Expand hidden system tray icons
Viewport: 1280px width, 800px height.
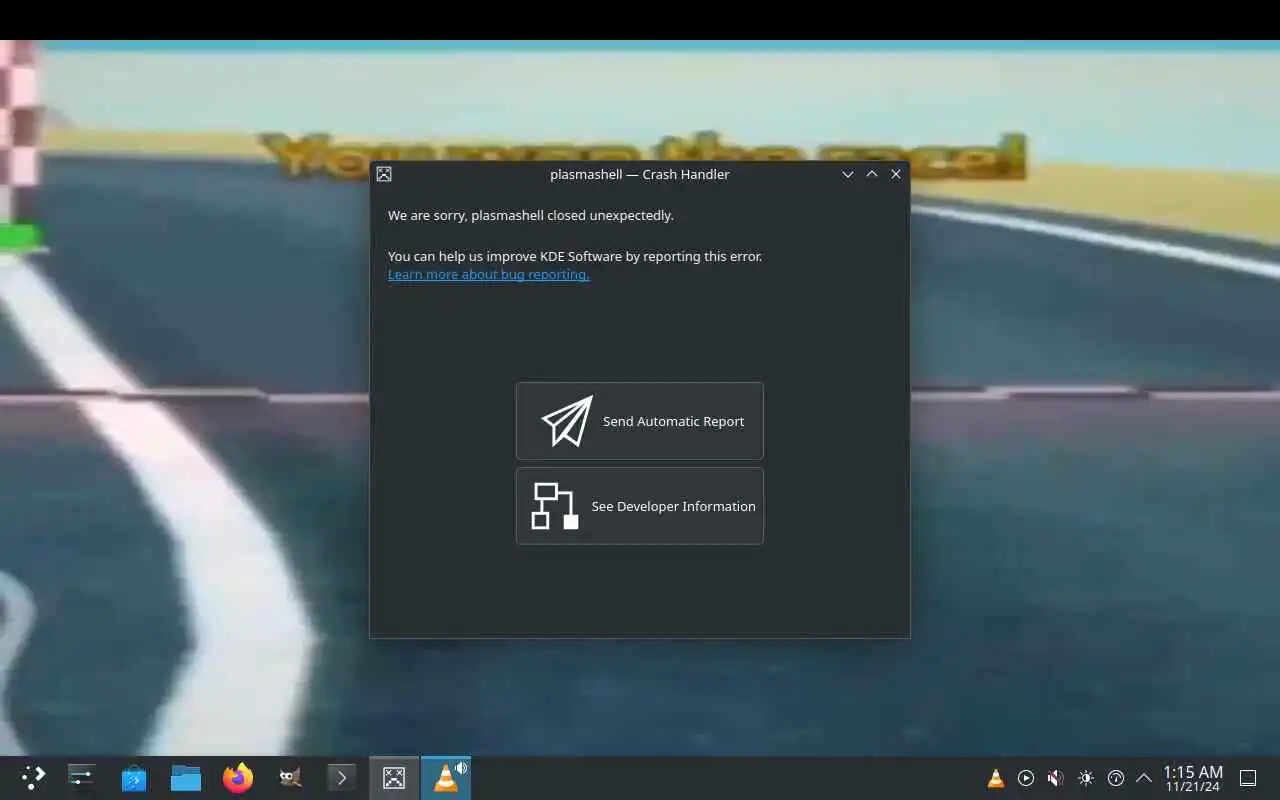(x=1144, y=778)
